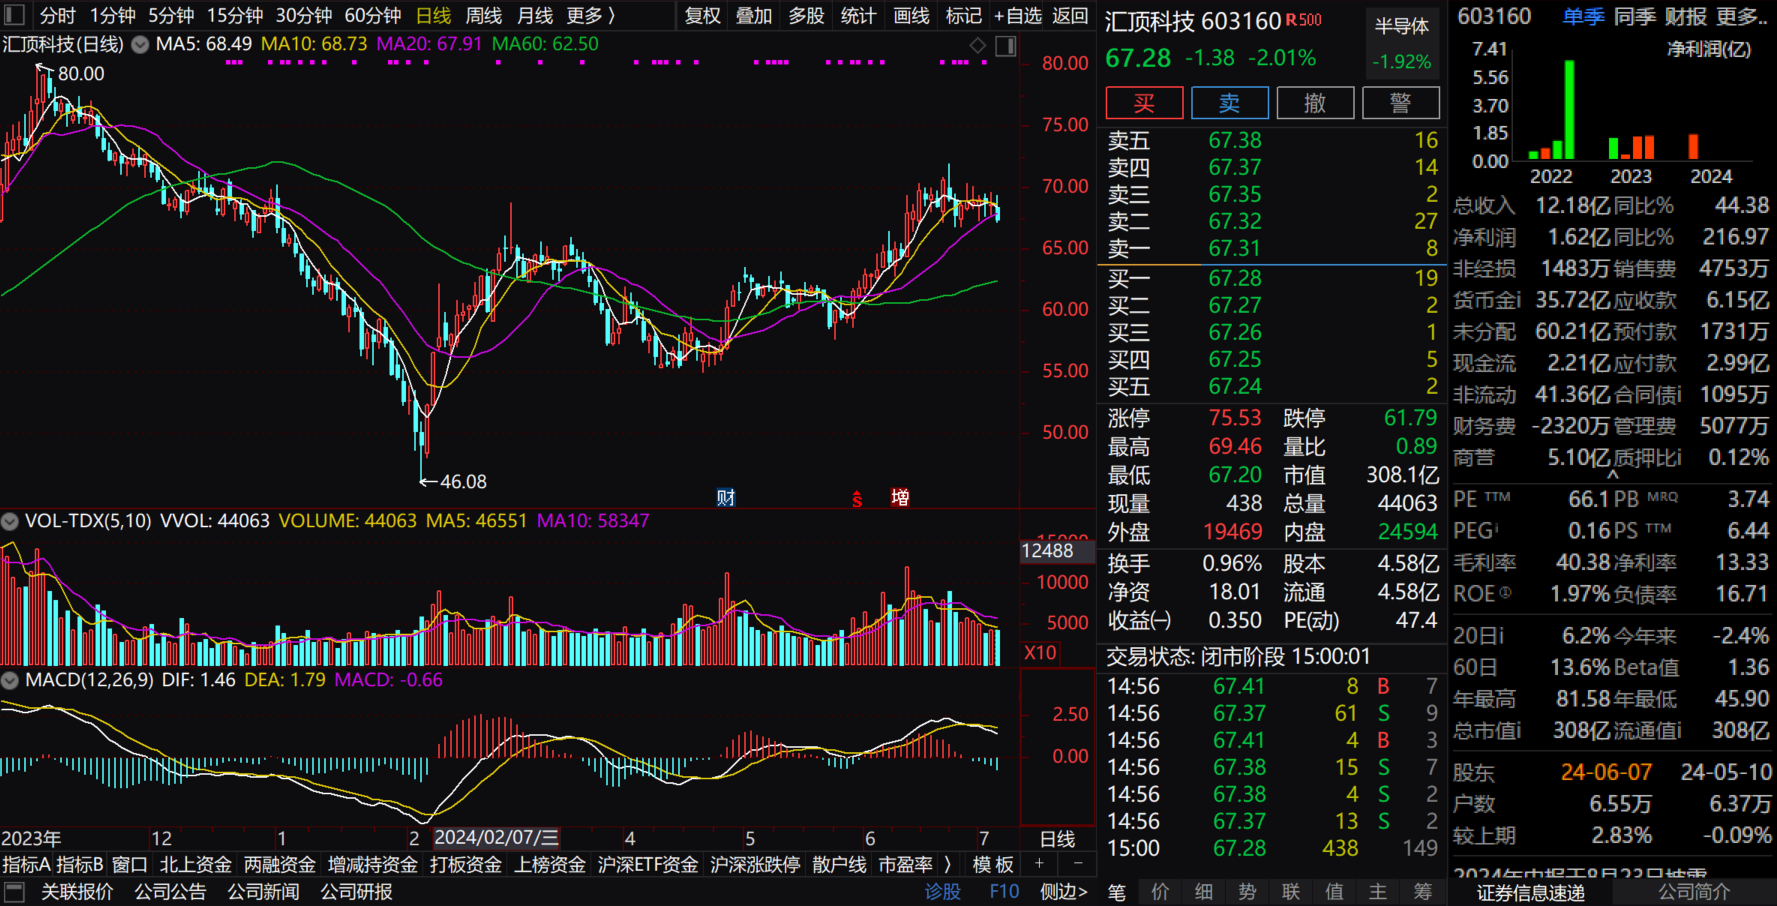Open the dropdown arrow beside 汇顶科技(日线)

click(140, 45)
